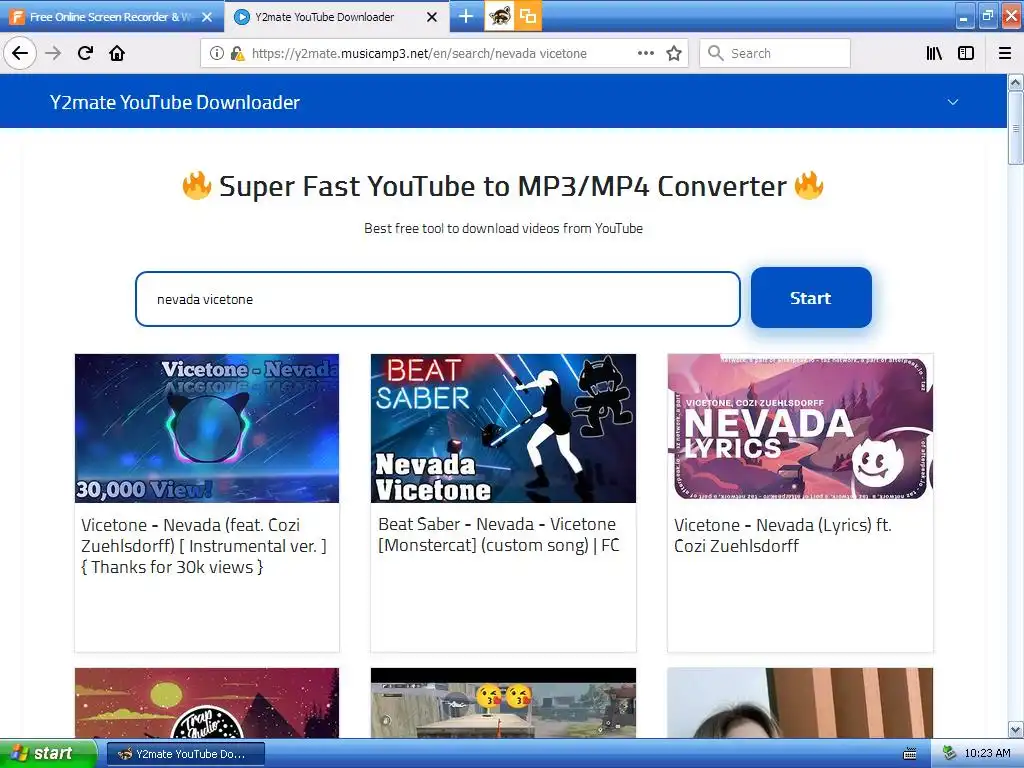Click Vicetone Nevada (Lyrics) title text

pyautogui.click(x=782, y=536)
